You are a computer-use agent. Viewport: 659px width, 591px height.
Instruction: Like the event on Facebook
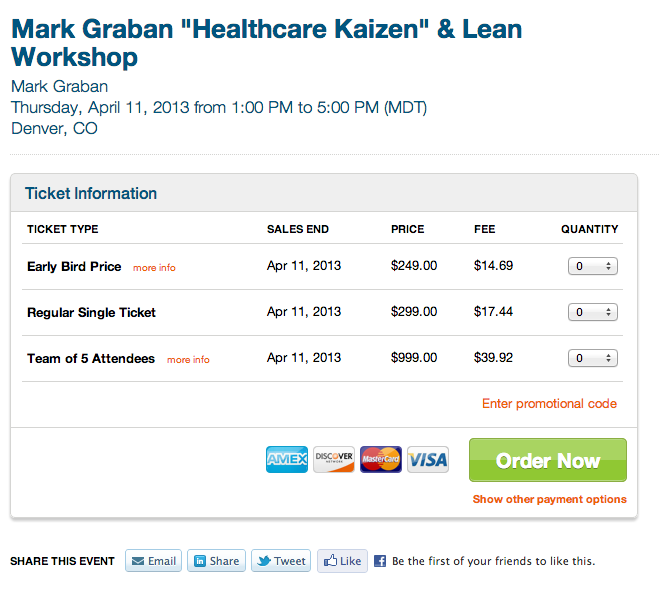pyautogui.click(x=342, y=561)
